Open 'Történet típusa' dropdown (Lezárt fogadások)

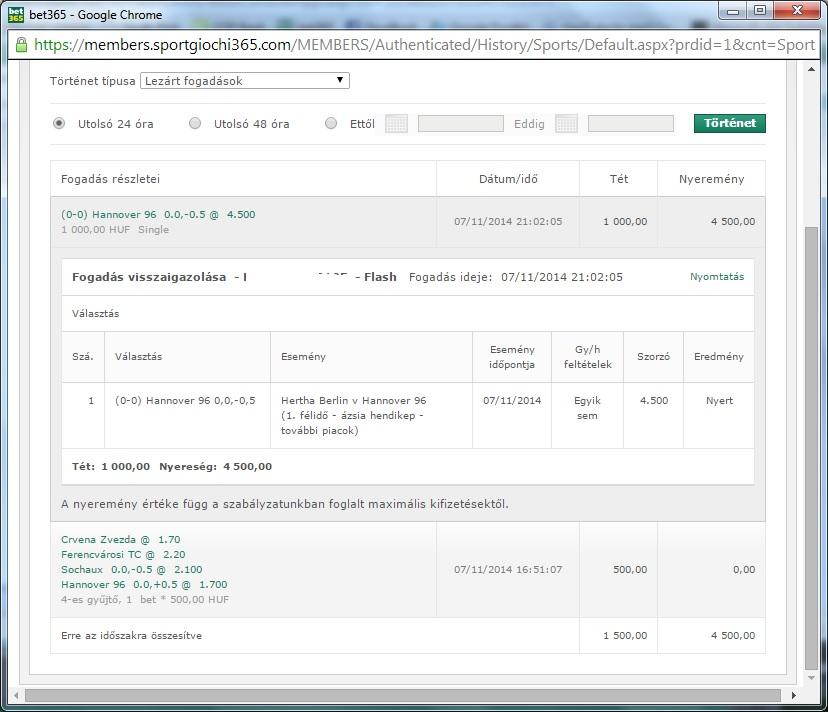[244, 80]
